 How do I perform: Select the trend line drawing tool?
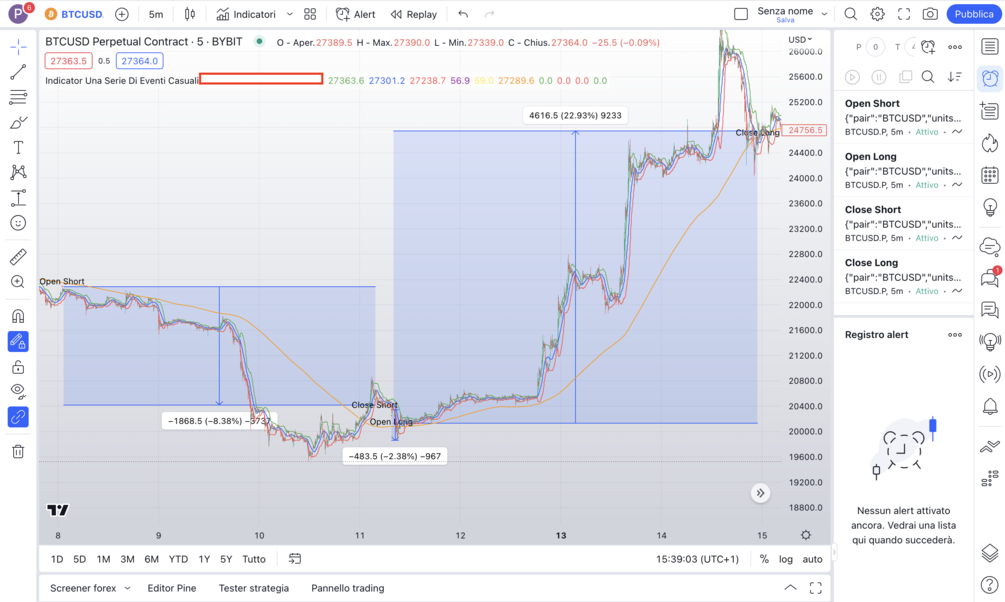(x=18, y=72)
